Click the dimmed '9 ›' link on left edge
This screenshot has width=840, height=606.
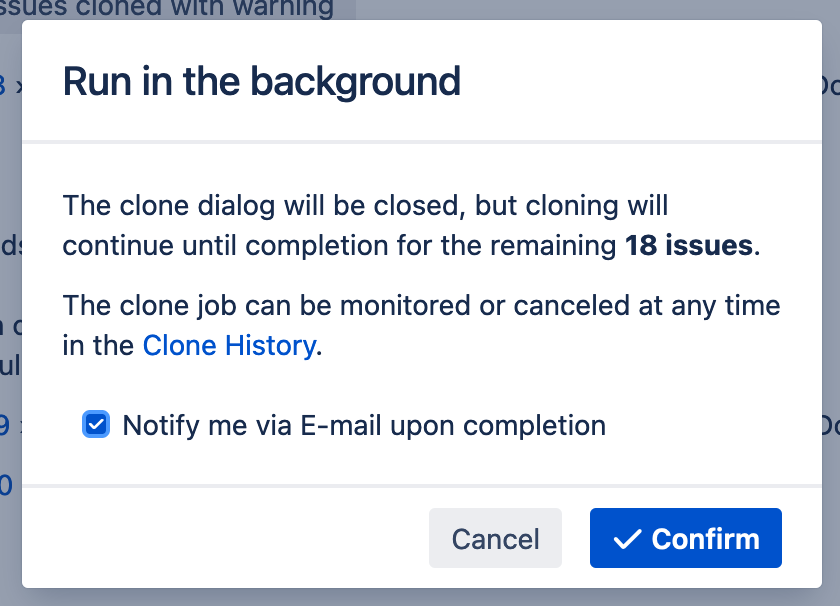point(8,426)
